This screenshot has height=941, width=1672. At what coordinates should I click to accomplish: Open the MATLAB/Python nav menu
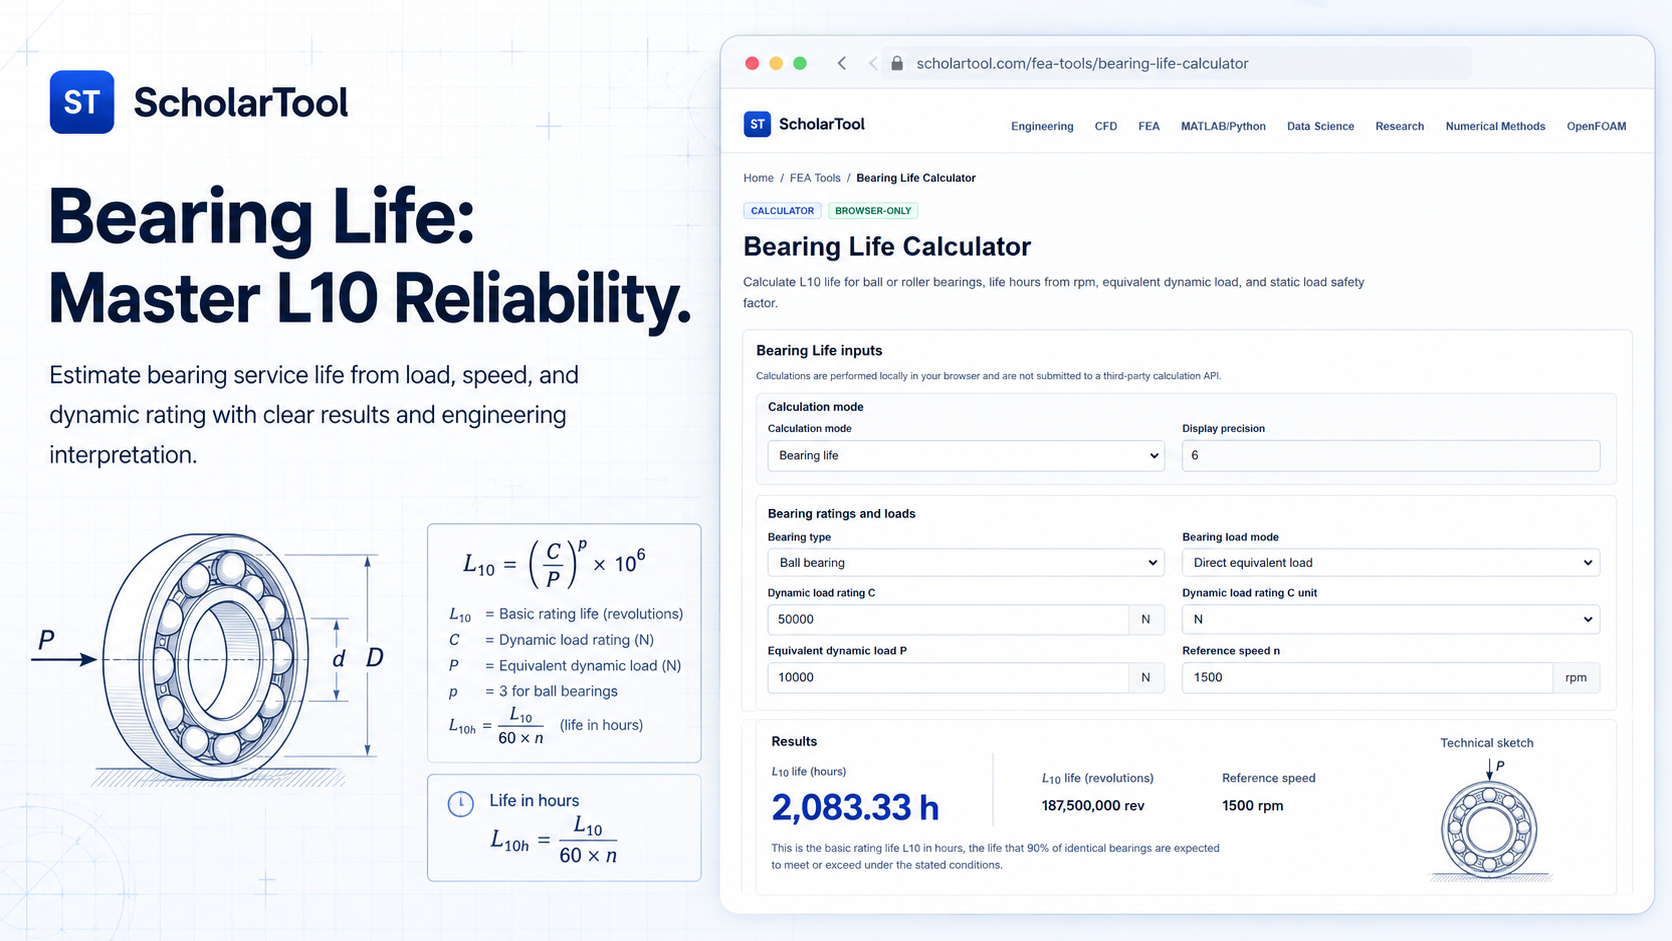[1223, 126]
